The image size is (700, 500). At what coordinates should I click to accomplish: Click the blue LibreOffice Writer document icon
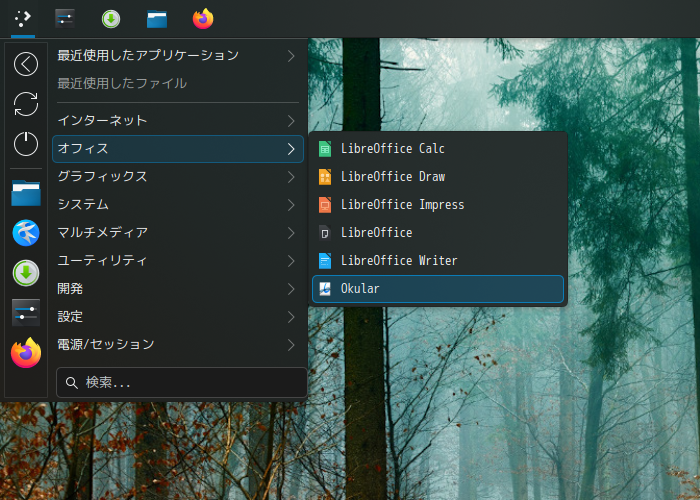click(x=325, y=261)
